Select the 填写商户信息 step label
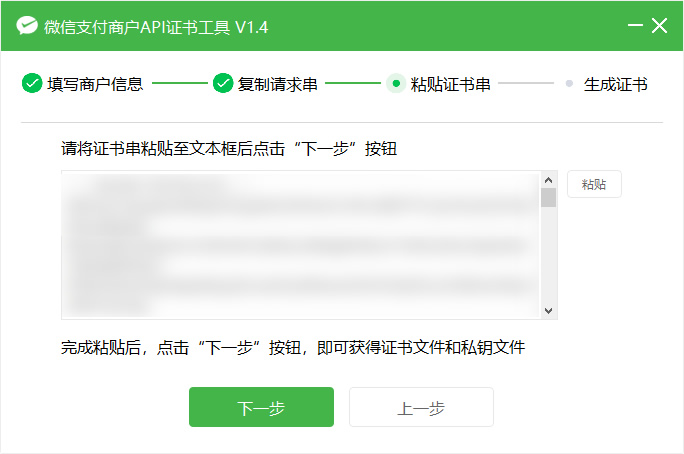The image size is (684, 454). coord(95,84)
